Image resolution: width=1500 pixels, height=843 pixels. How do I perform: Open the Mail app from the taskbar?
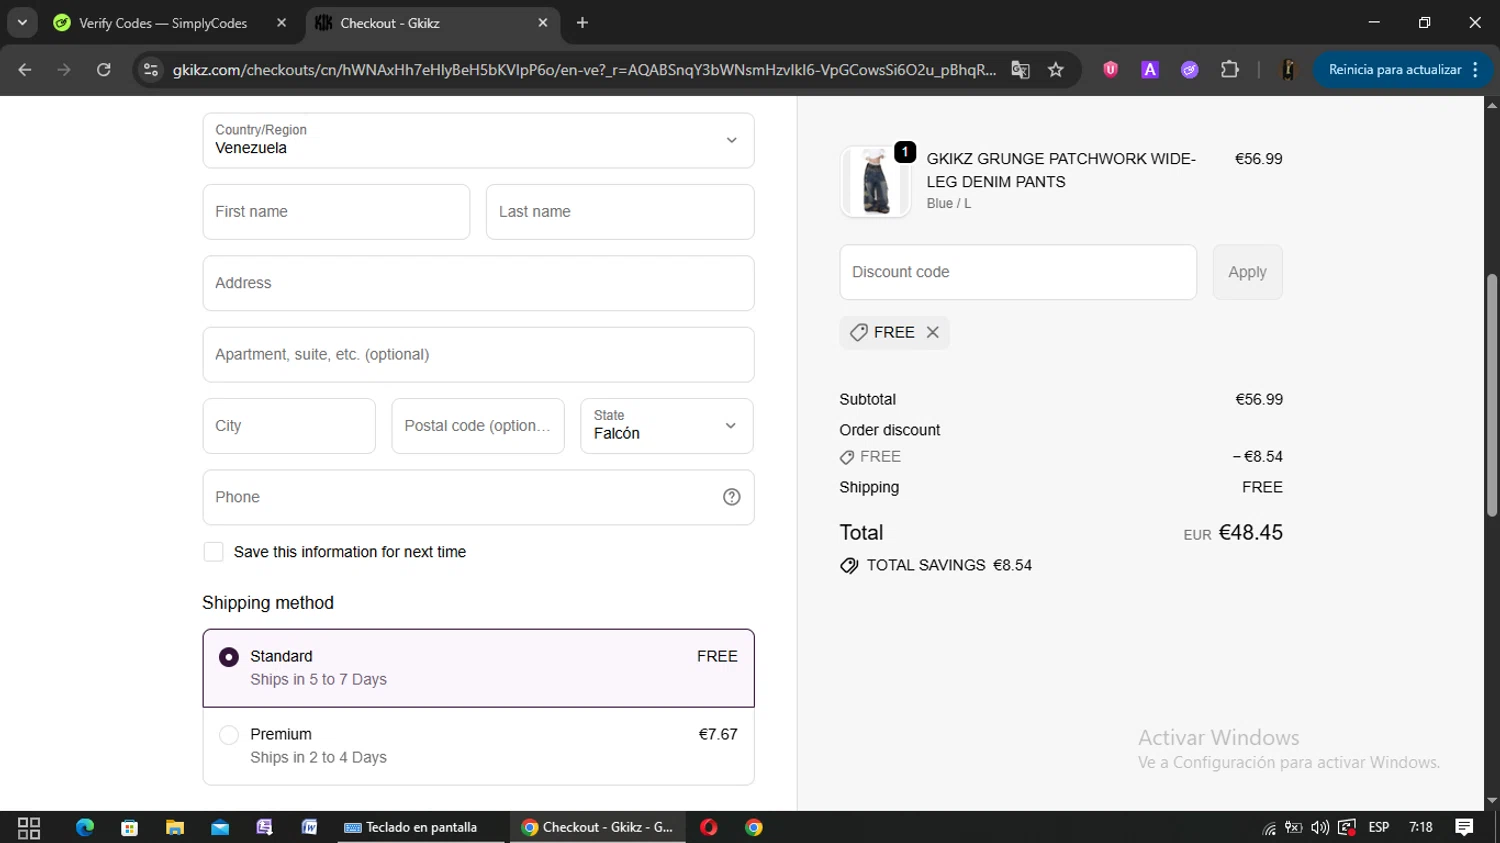coord(220,827)
